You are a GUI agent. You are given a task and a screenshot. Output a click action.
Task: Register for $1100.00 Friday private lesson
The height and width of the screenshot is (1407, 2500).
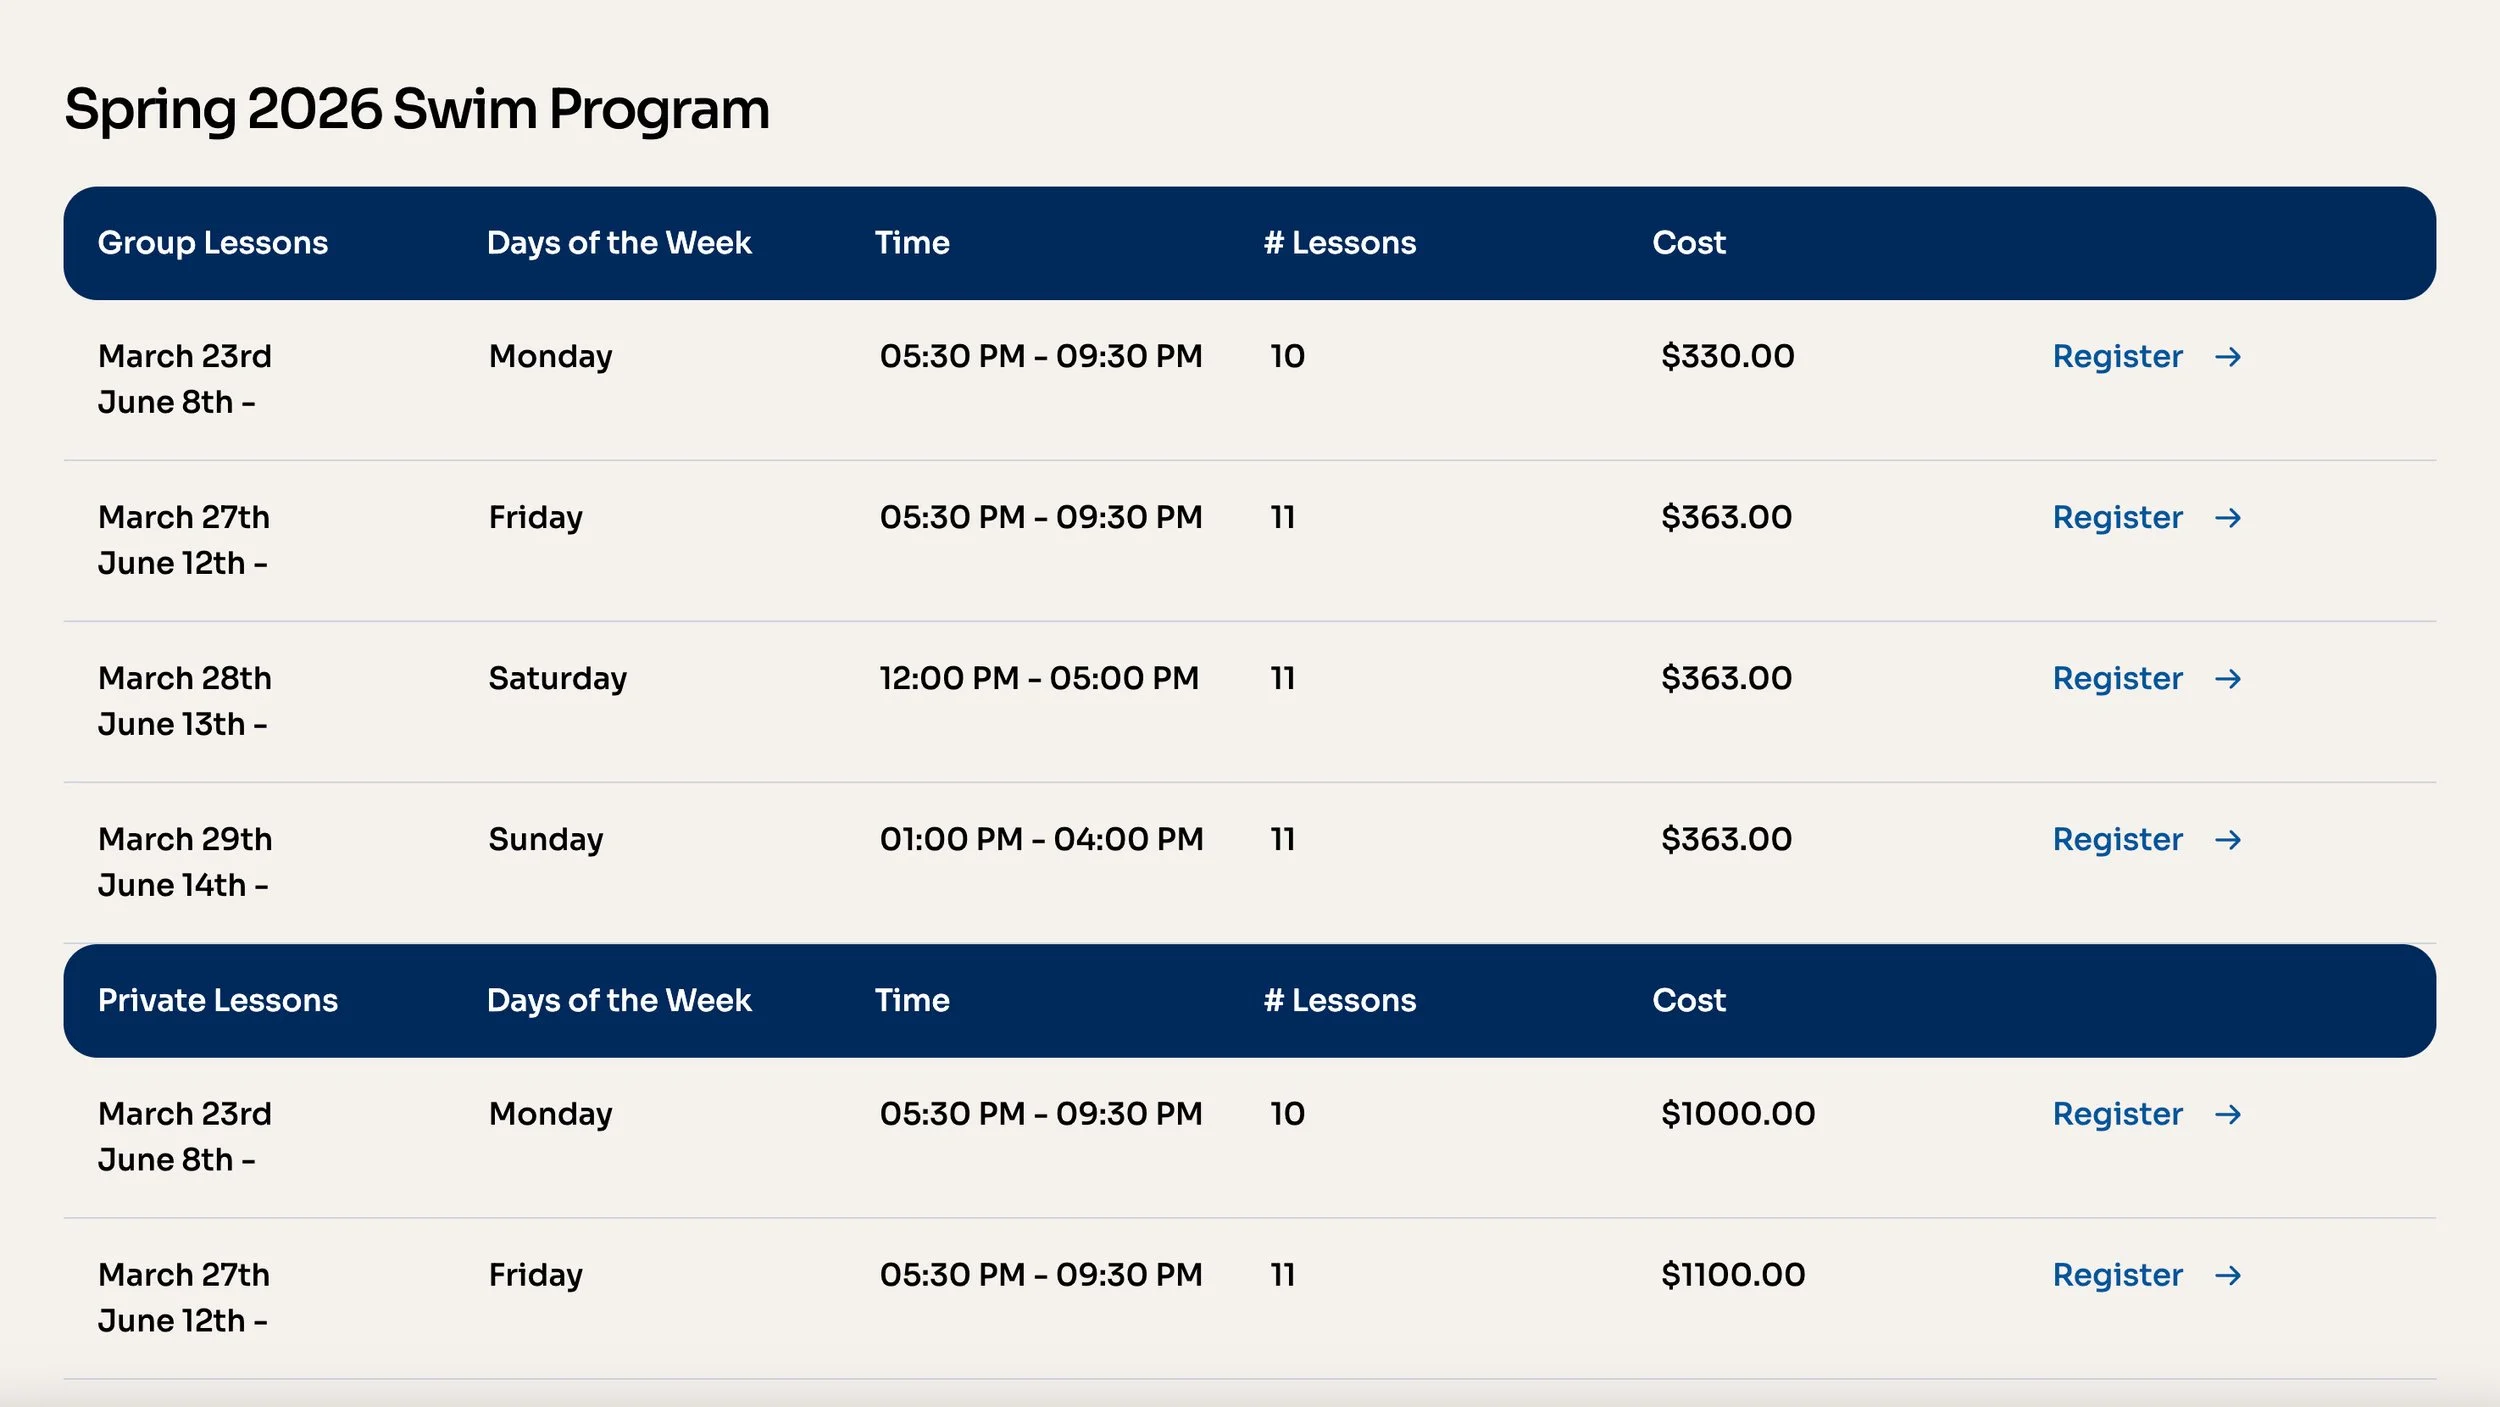click(x=2117, y=1275)
